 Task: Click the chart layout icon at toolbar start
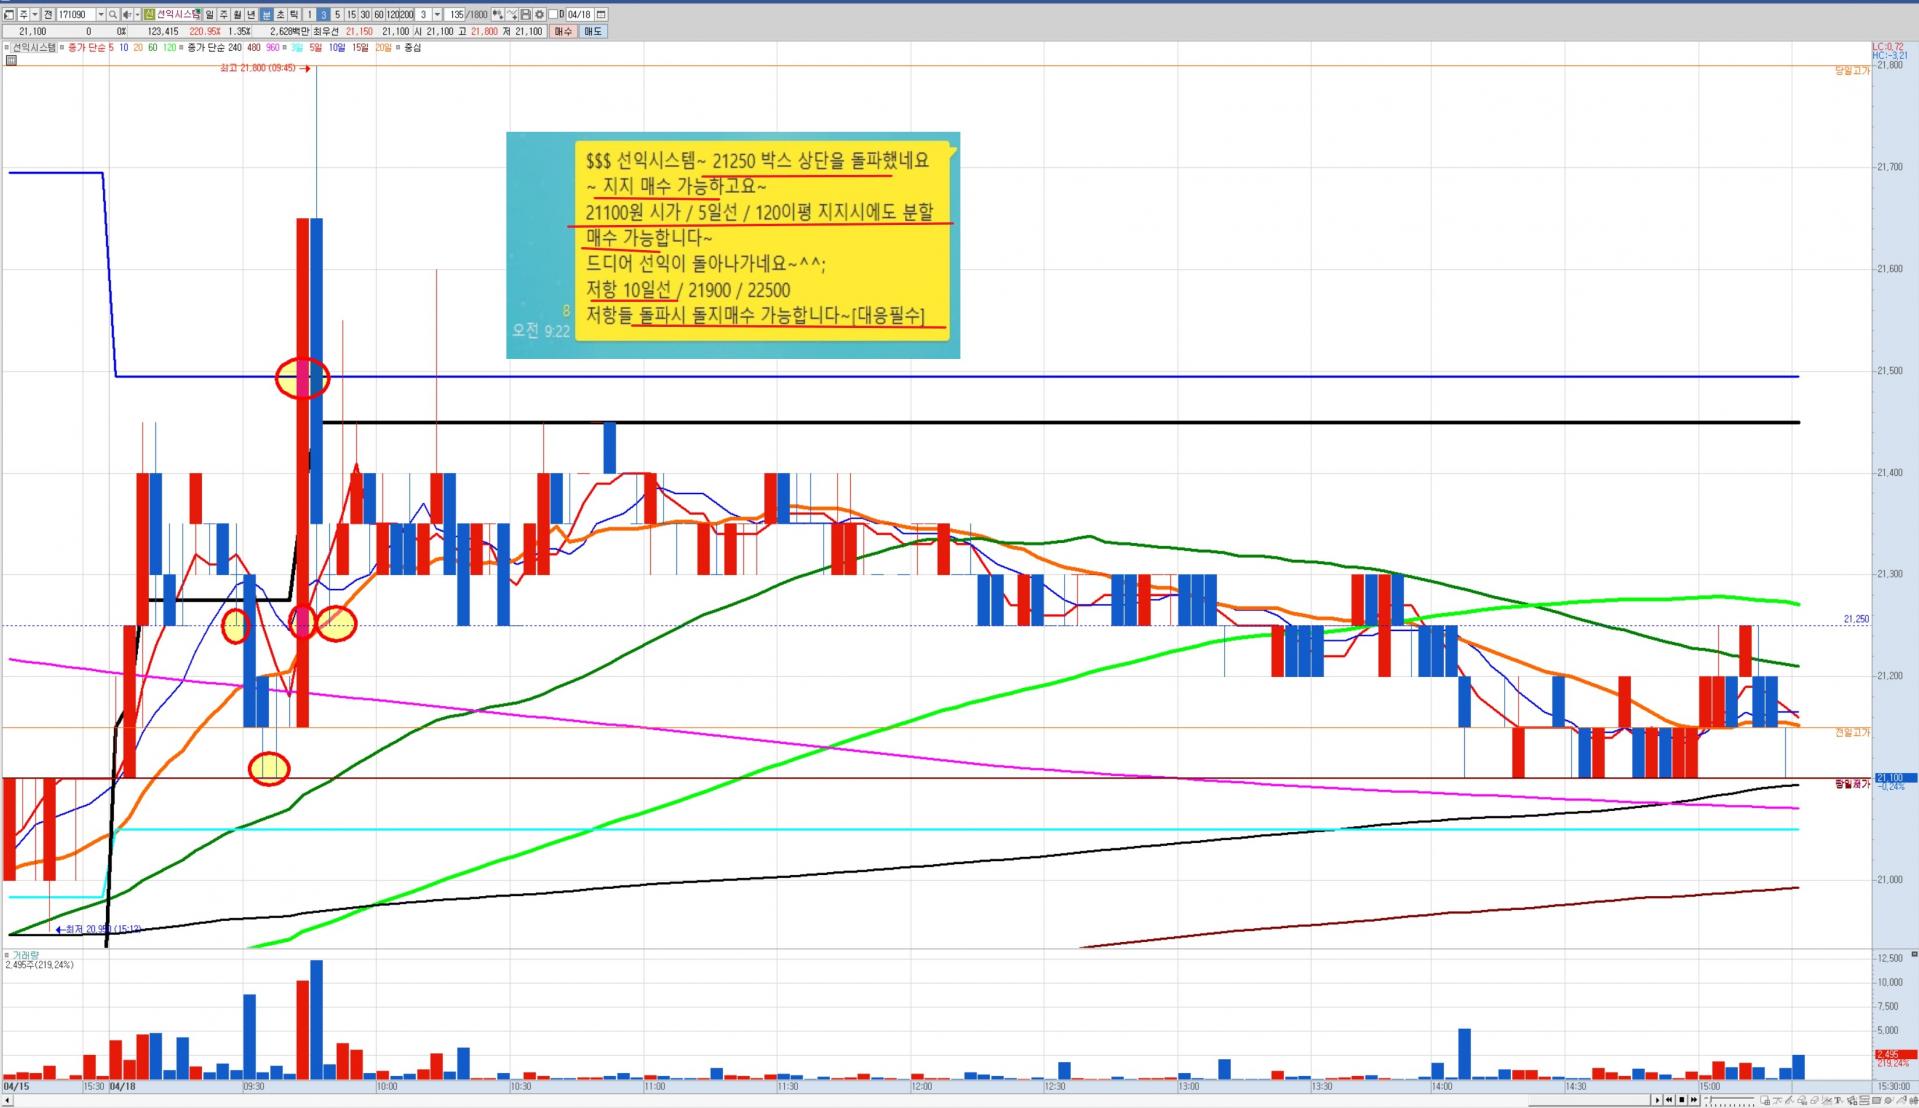pos(10,15)
